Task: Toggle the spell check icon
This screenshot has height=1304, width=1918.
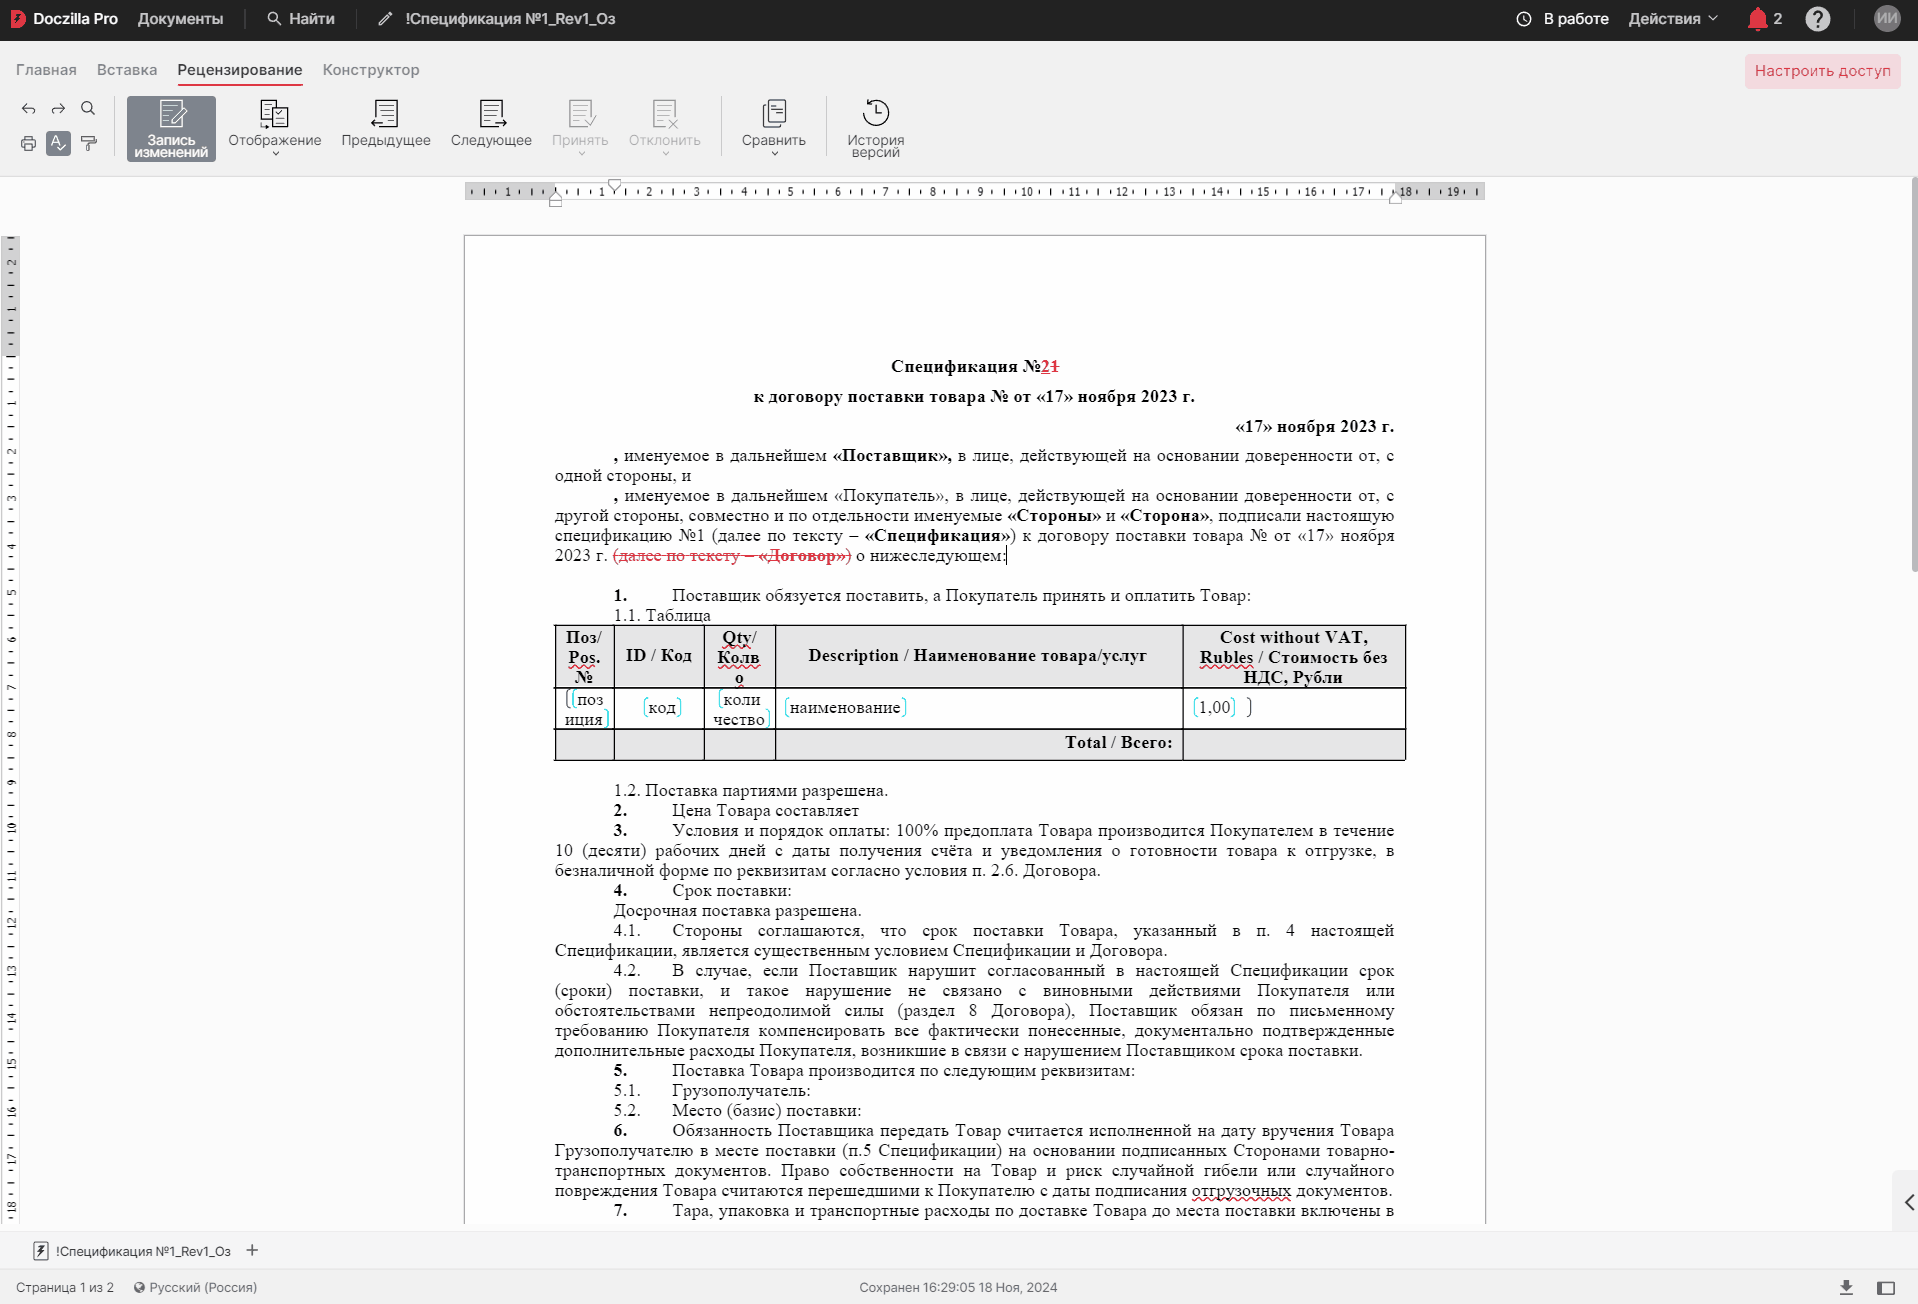Action: pyautogui.click(x=58, y=143)
